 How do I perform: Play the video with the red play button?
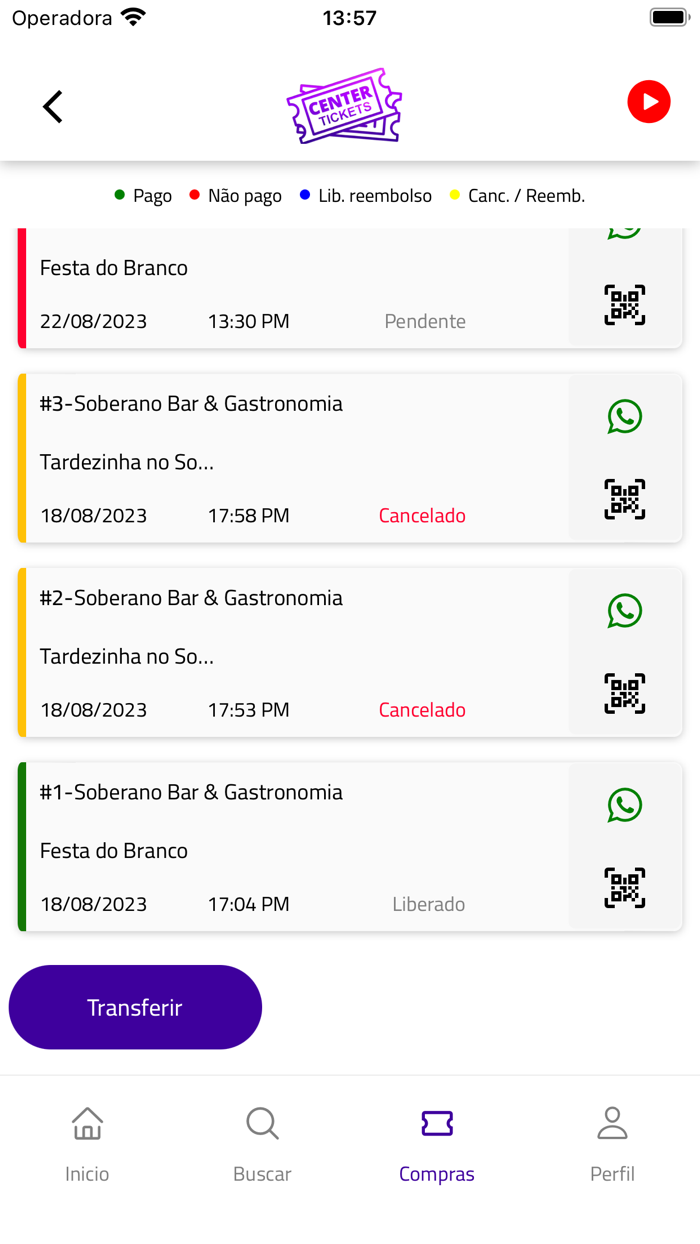pos(648,101)
